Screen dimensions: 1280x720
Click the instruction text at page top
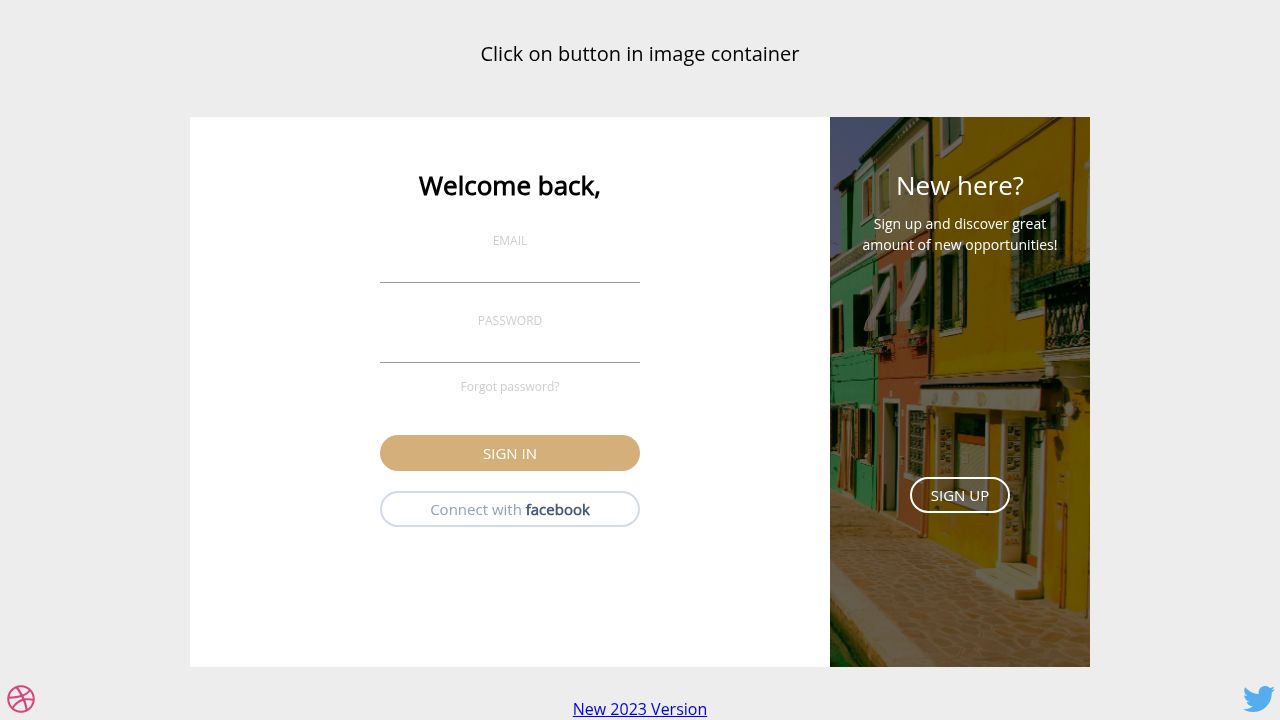point(640,54)
